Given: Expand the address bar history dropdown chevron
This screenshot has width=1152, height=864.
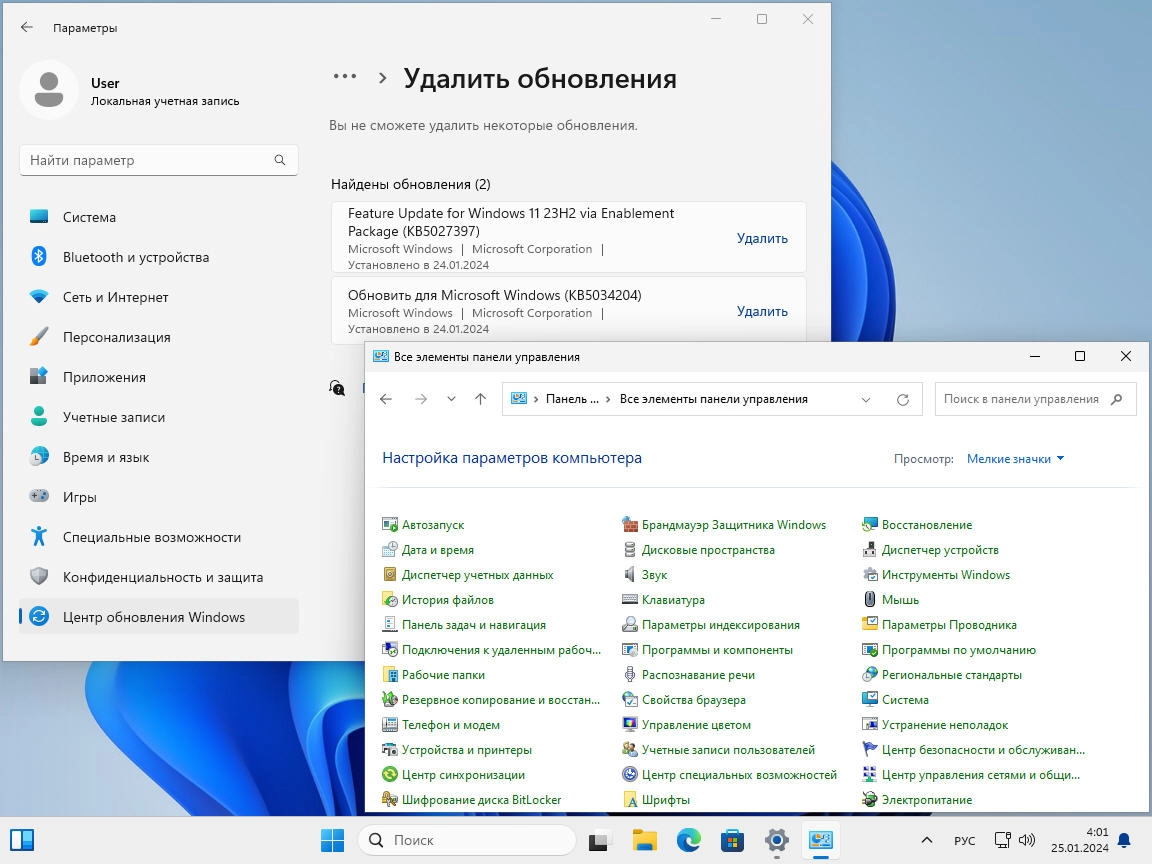Looking at the screenshot, I should tap(865, 400).
